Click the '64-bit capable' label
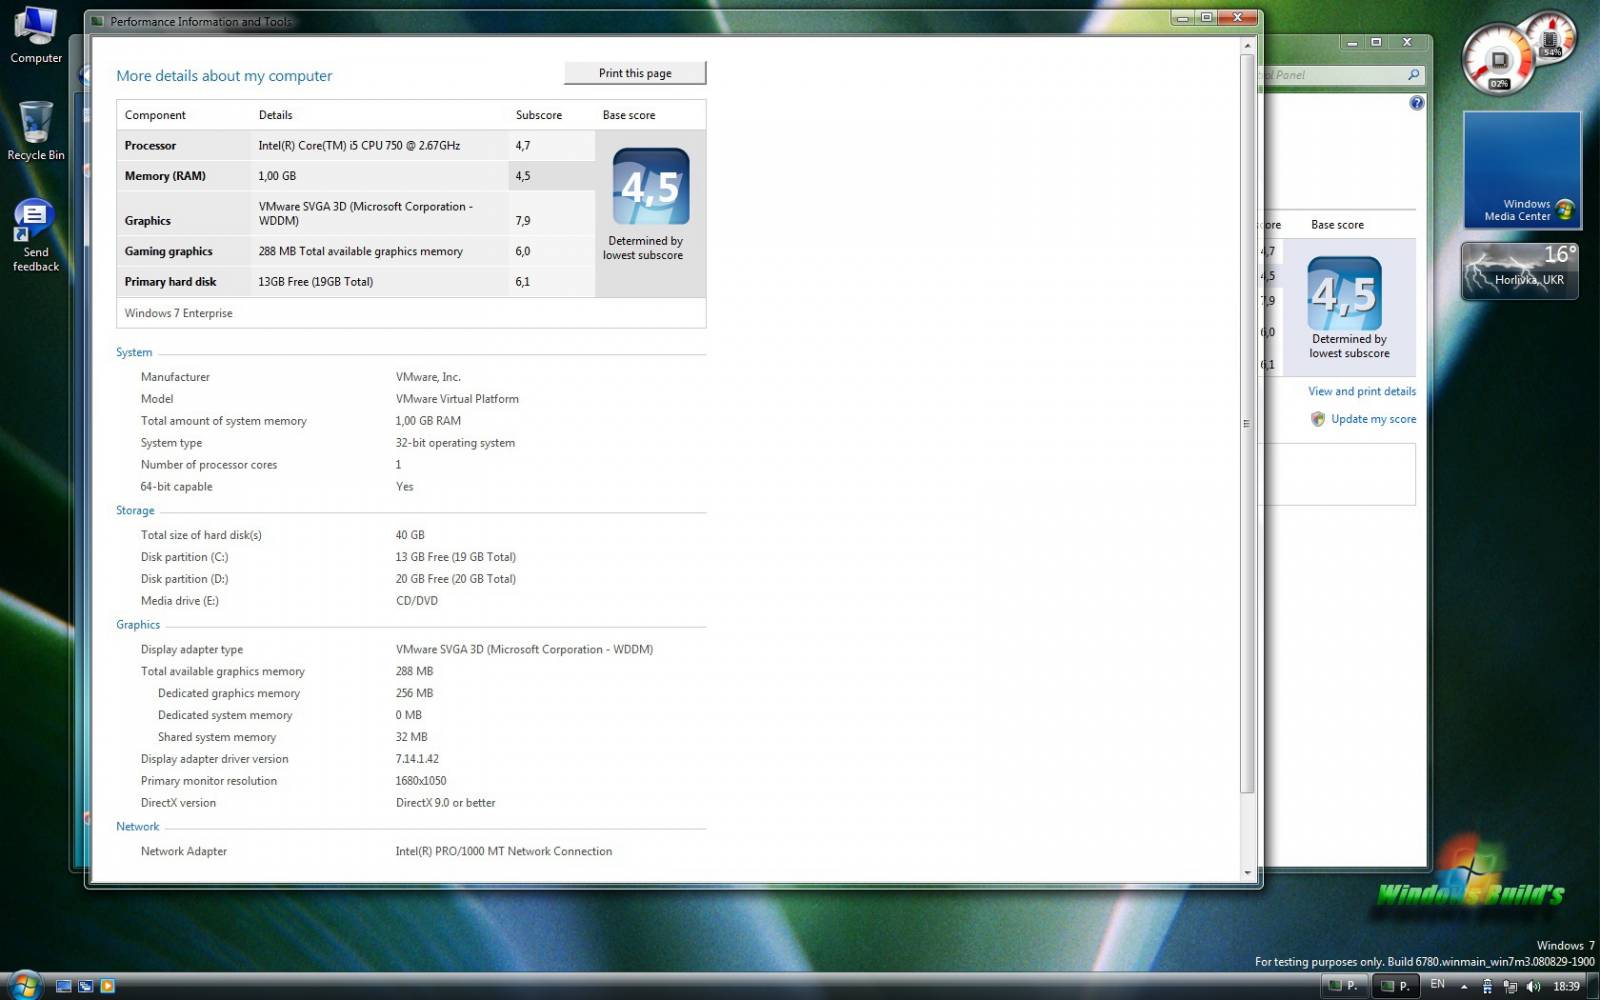The width and height of the screenshot is (1600, 1000). [x=176, y=487]
